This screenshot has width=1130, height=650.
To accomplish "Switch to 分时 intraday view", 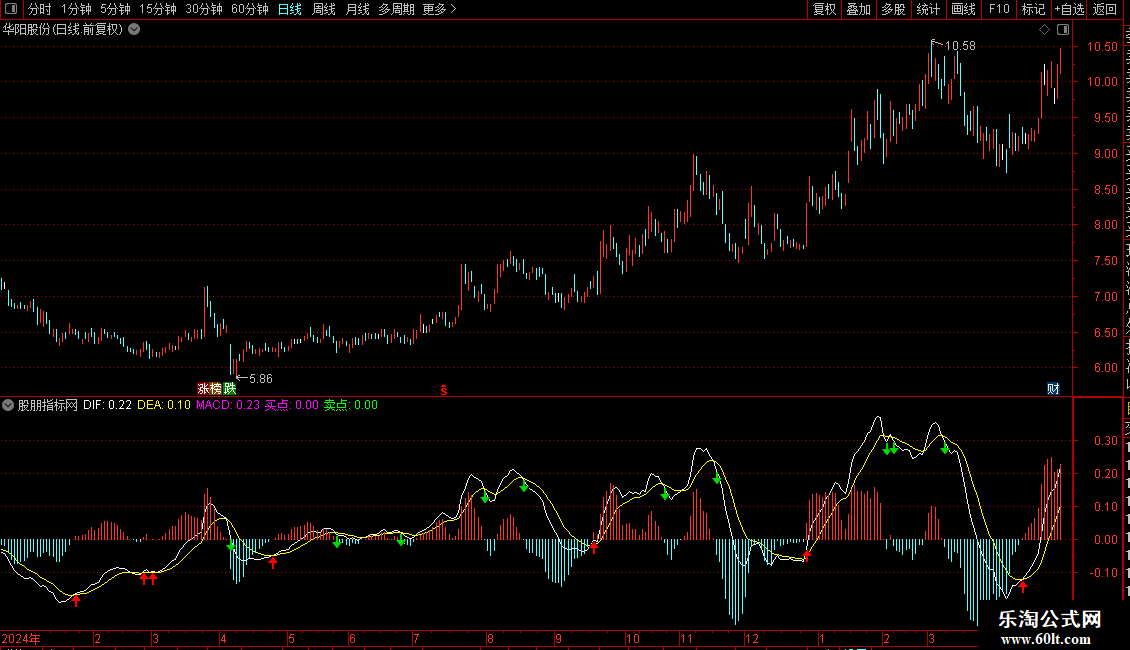I will (40, 9).
